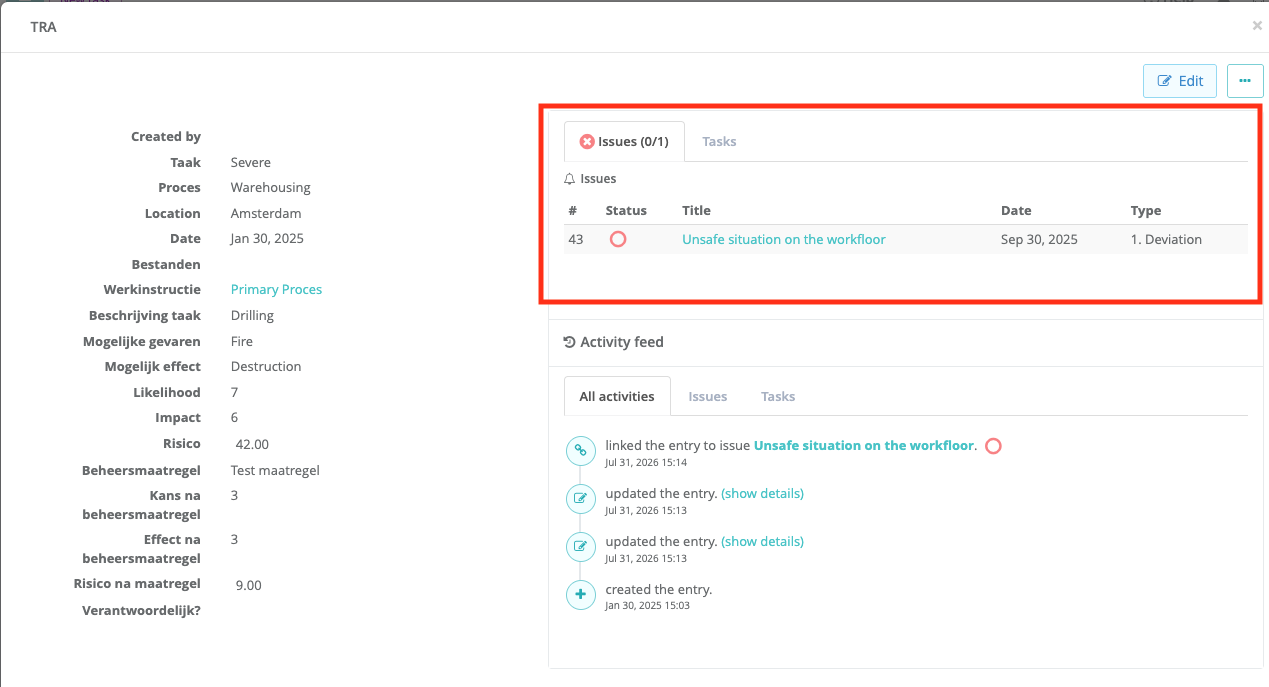Select the Sep 30, 2025 date cell

click(1039, 239)
